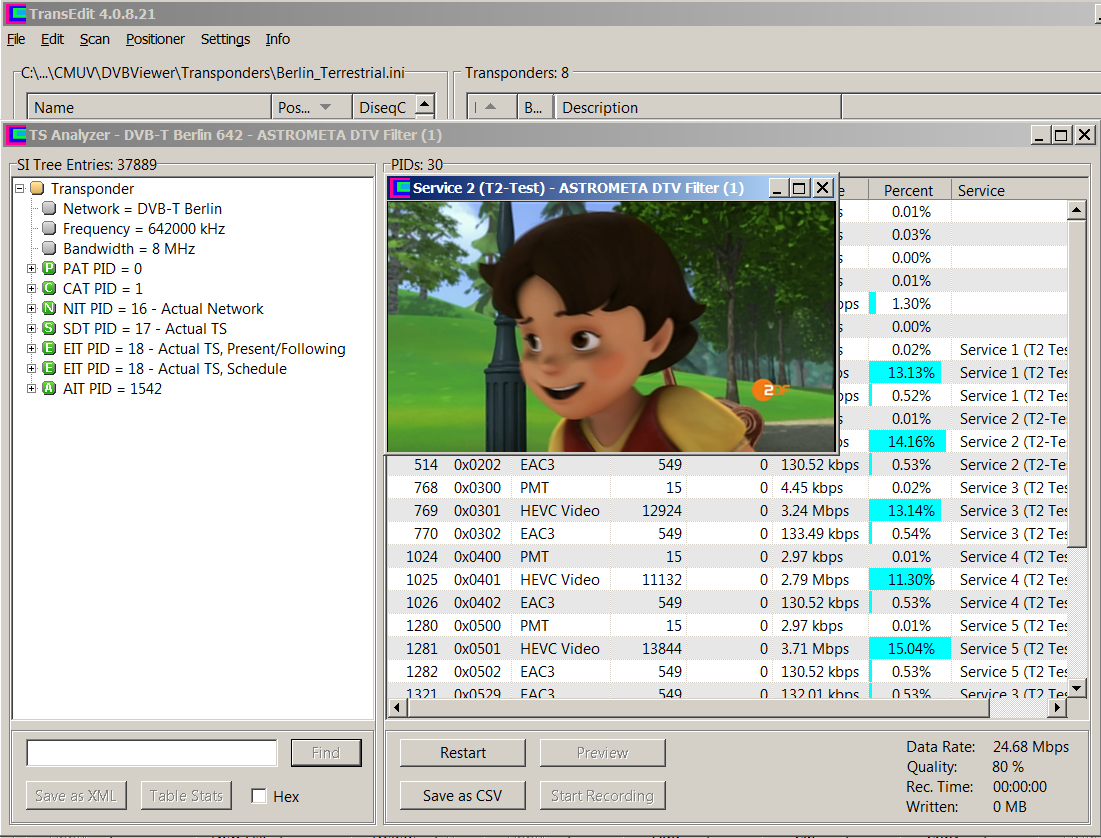
Task: Open the Positioner menu
Action: [155, 39]
